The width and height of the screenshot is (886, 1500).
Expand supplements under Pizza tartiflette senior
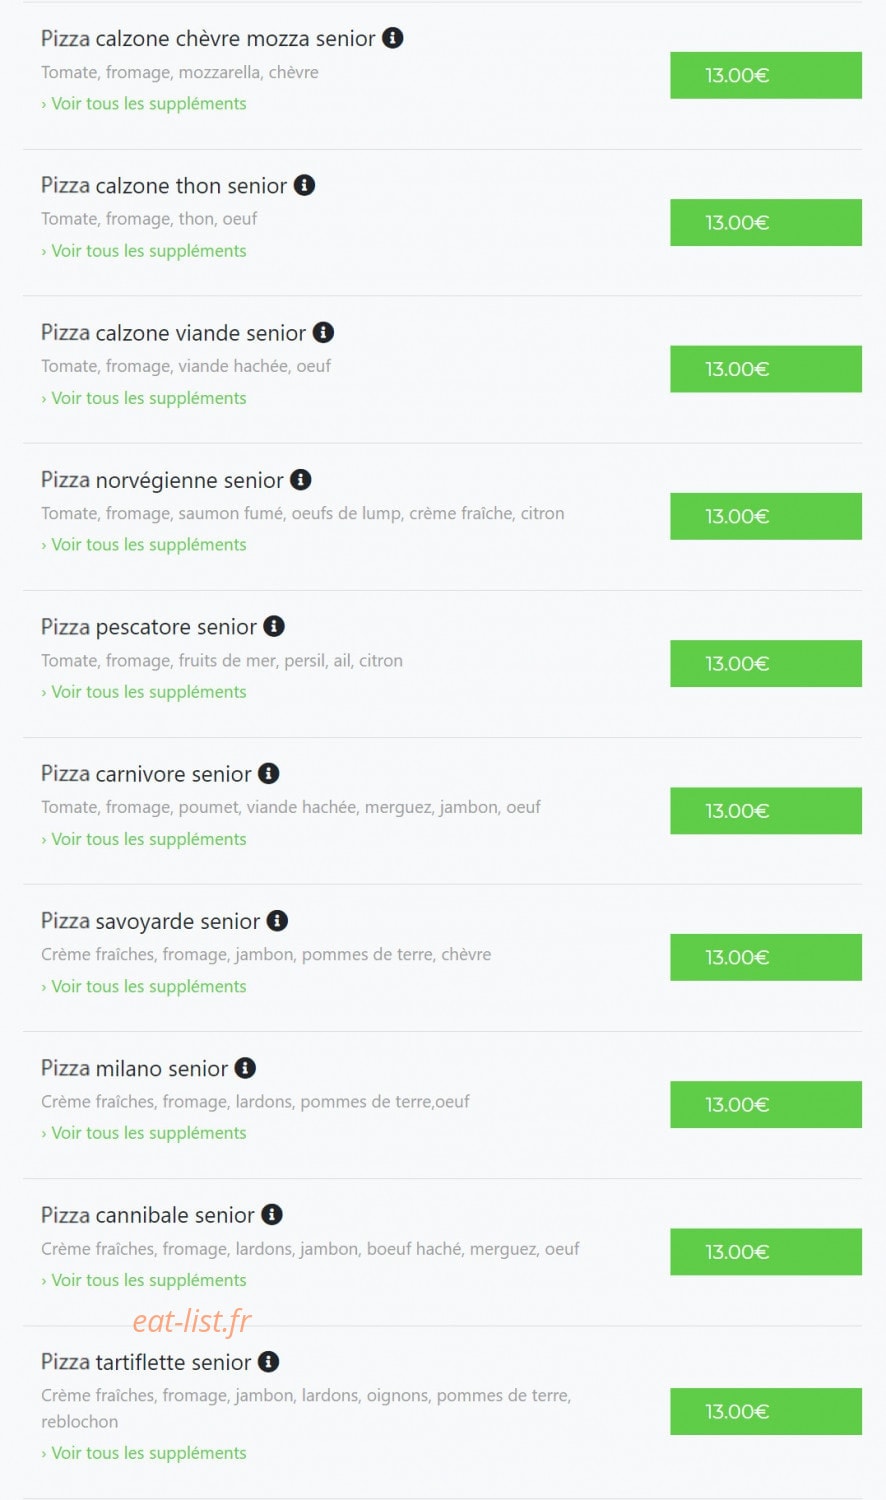144,1453
